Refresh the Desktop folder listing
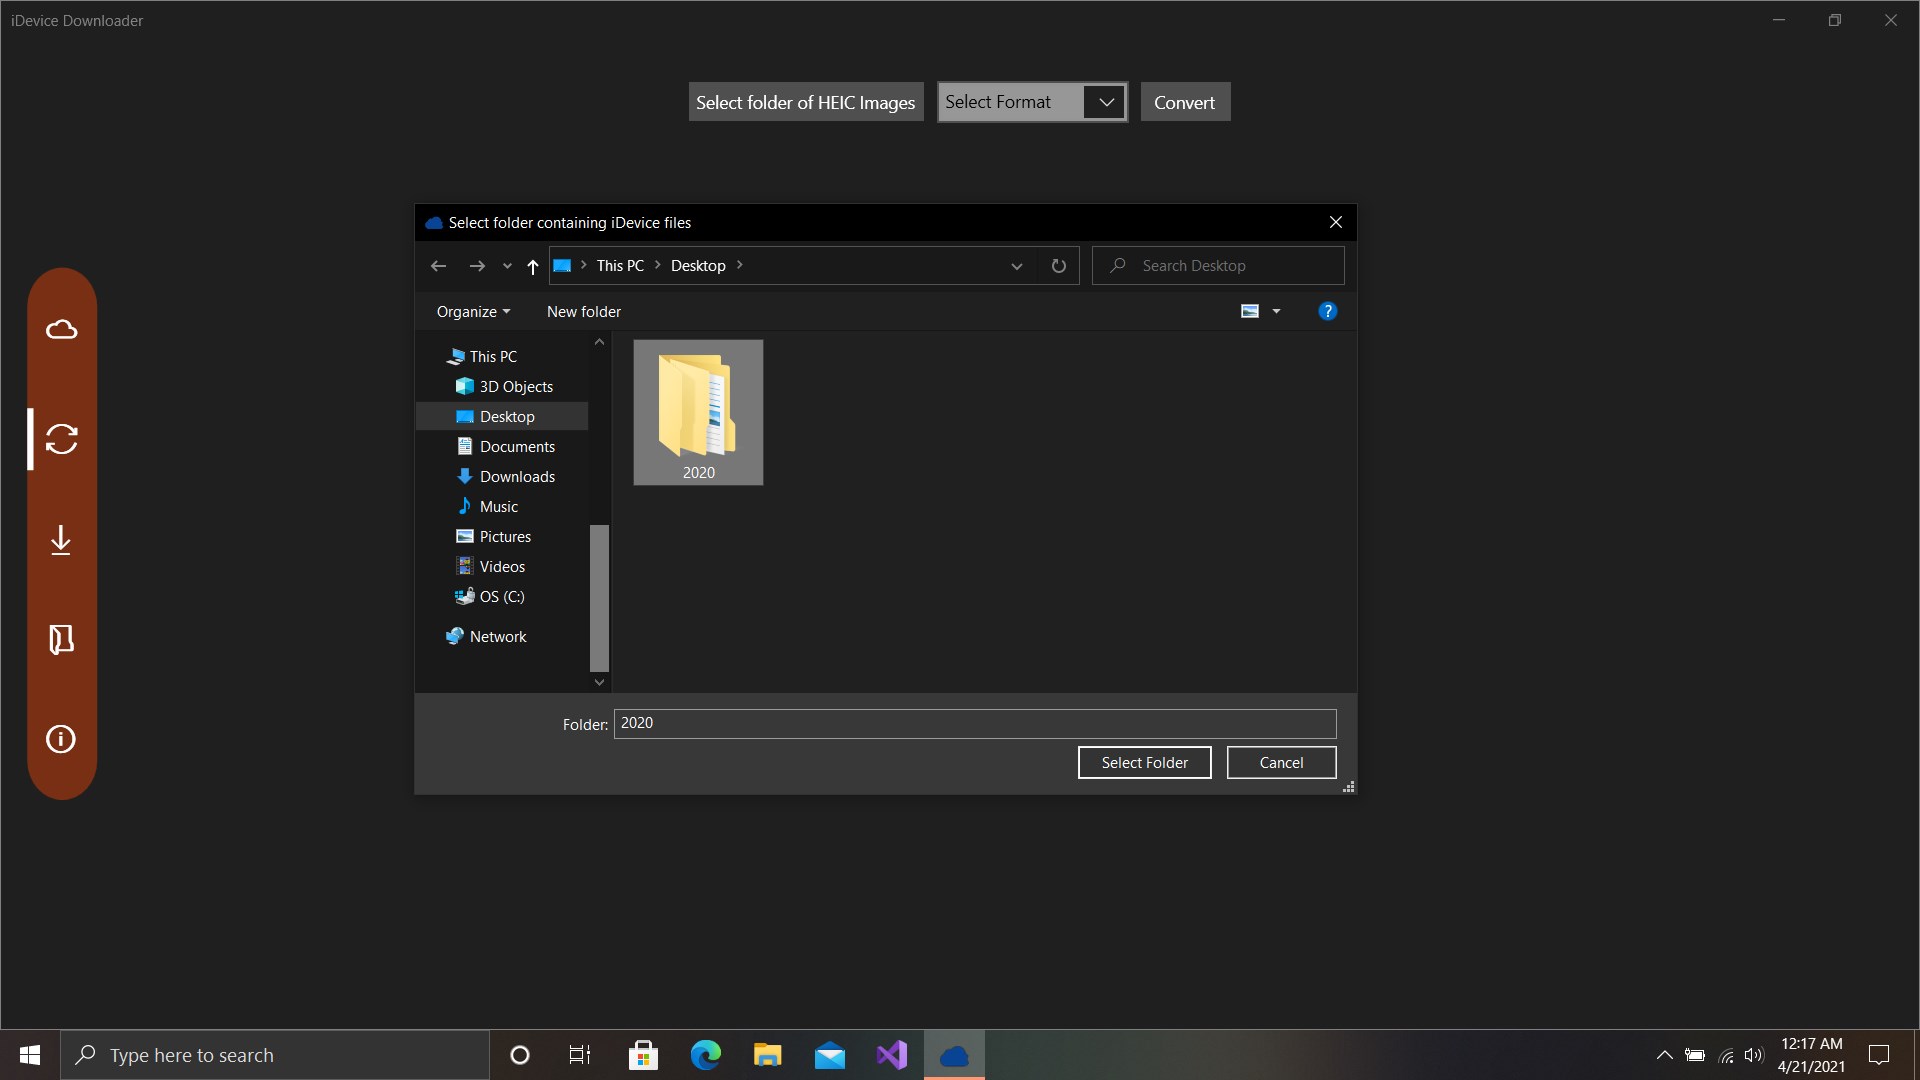Screen dimensions: 1920x1080 1058,266
